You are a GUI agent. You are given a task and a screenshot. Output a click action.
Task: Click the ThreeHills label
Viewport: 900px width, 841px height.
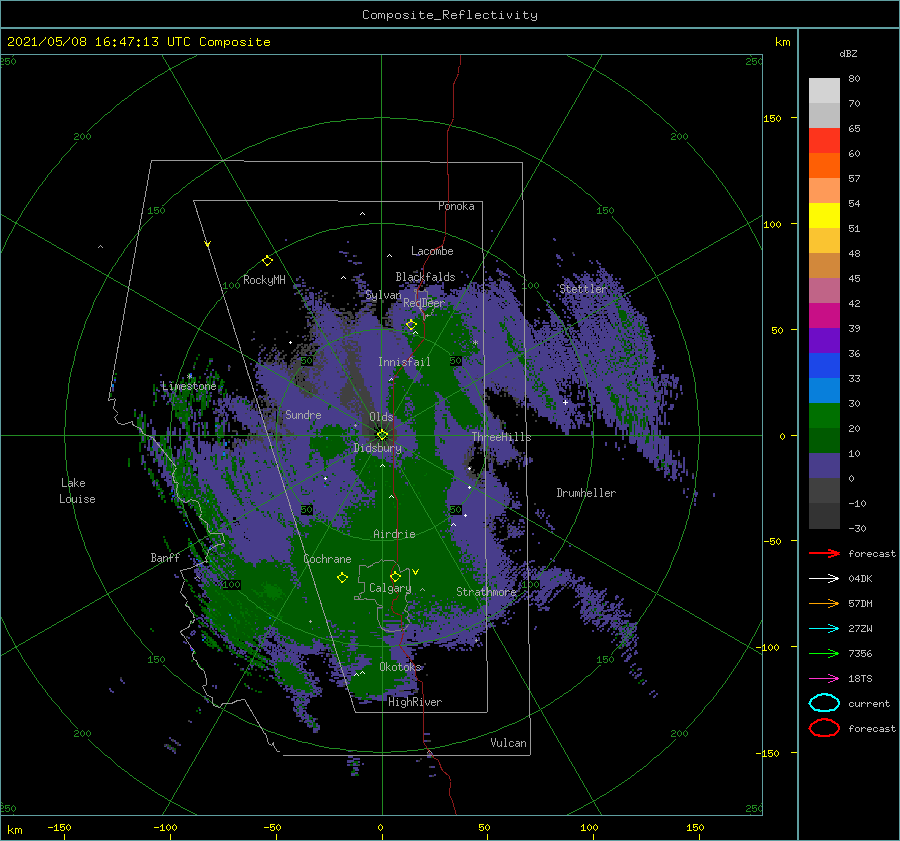coord(501,437)
